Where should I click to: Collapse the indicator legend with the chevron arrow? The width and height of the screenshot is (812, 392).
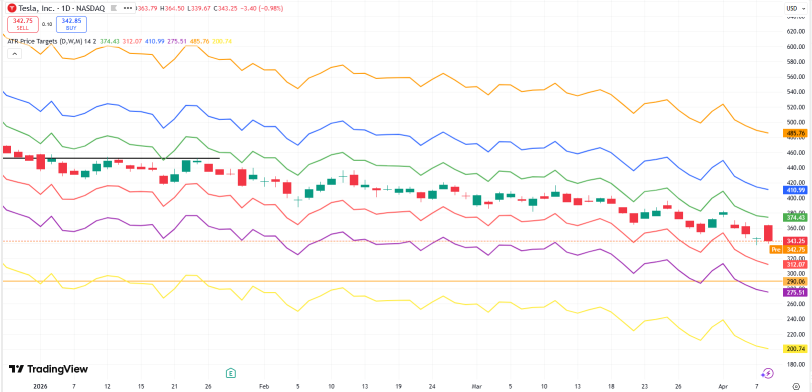pyautogui.click(x=14, y=53)
